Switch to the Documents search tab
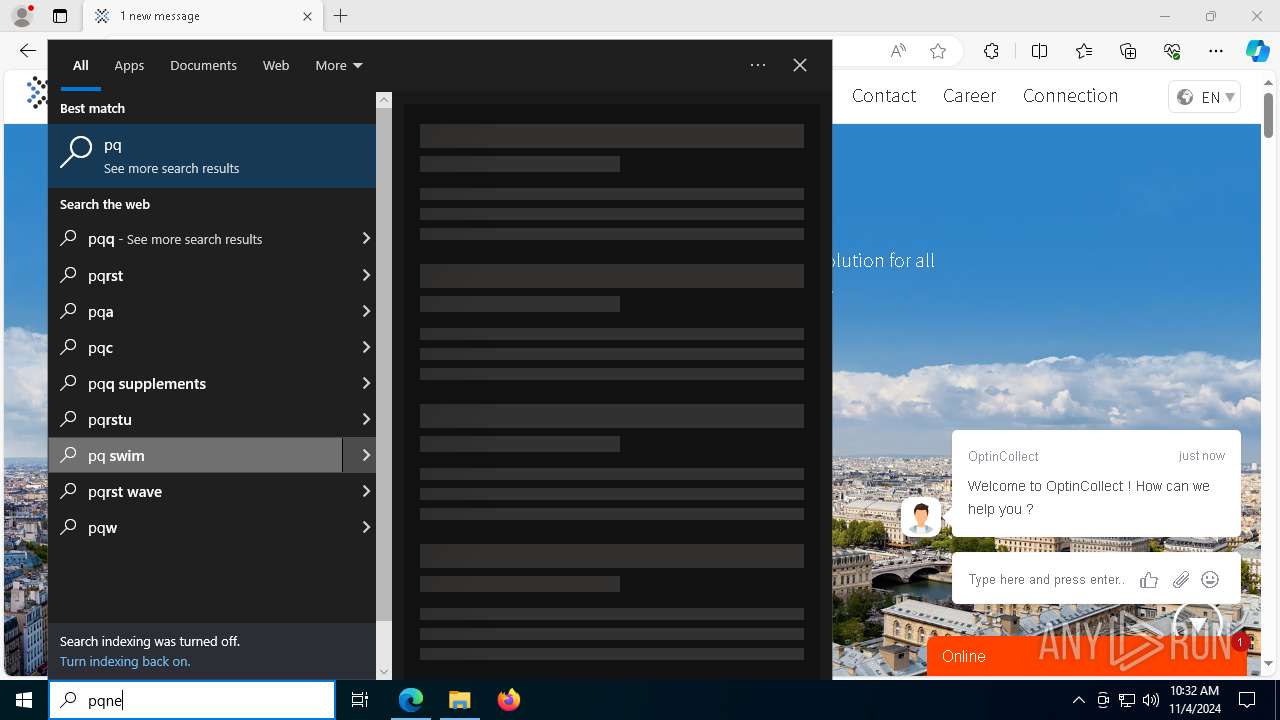The image size is (1280, 720). (203, 66)
